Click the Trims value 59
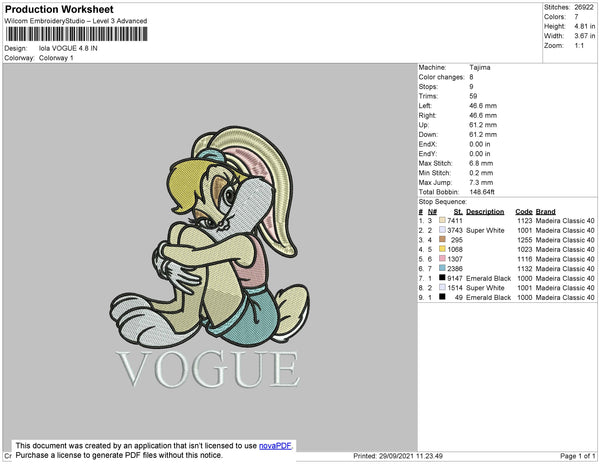 [x=473, y=96]
